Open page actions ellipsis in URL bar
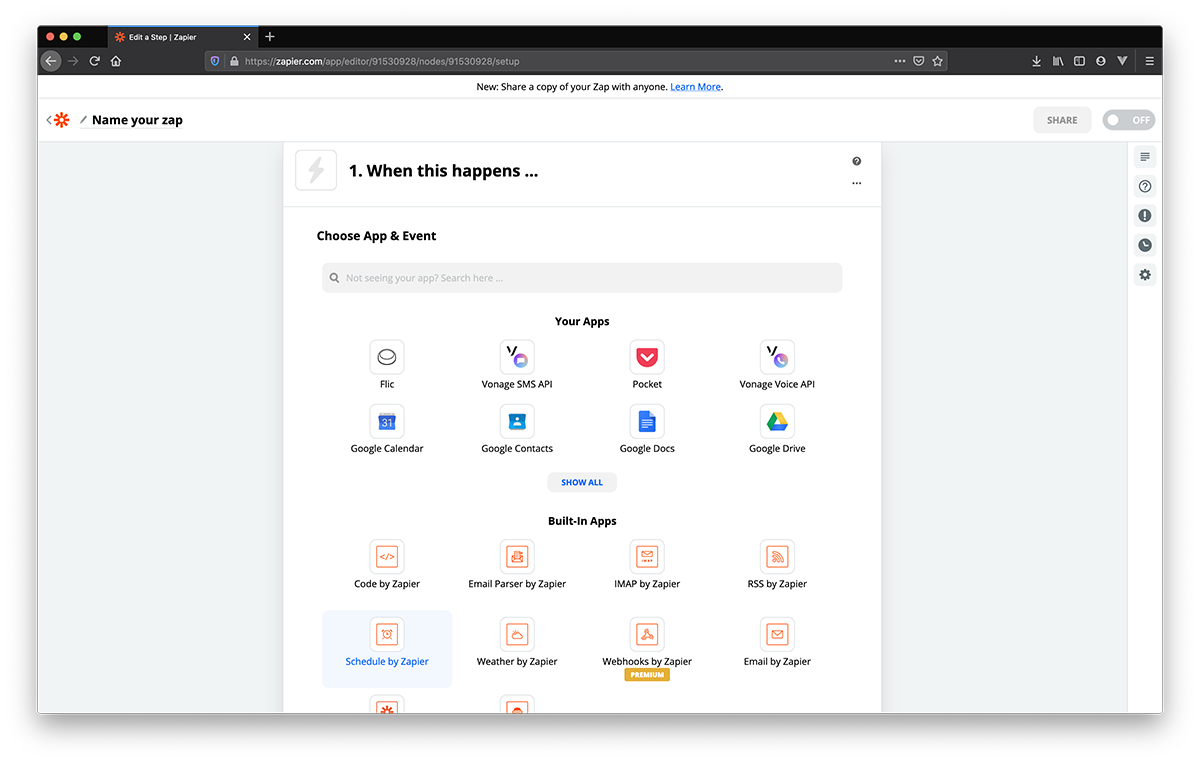Viewport: 1200px width, 763px height. pos(900,61)
